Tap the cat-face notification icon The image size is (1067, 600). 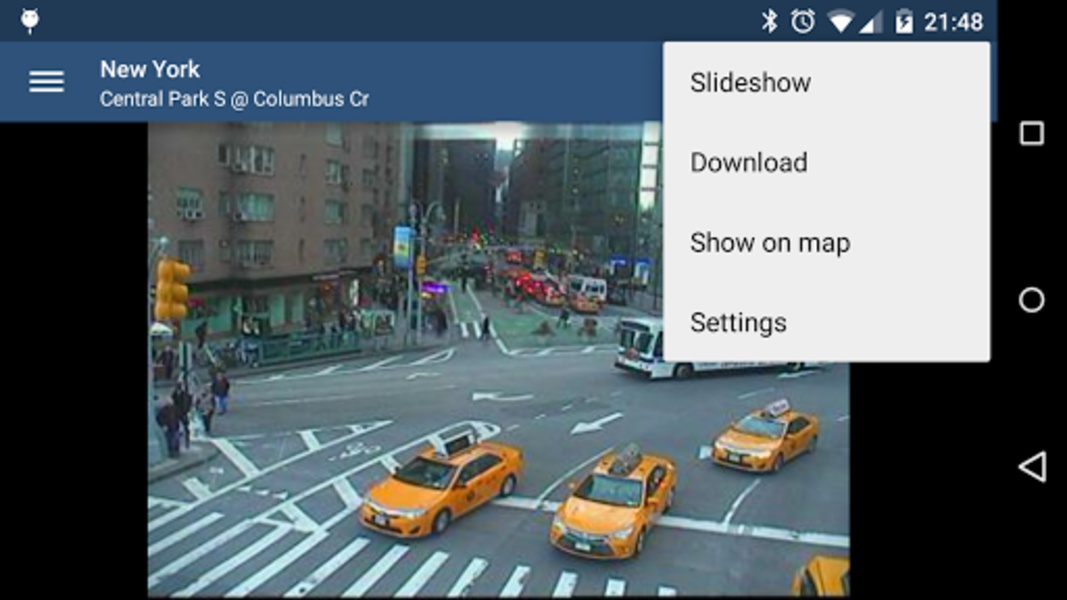30,21
